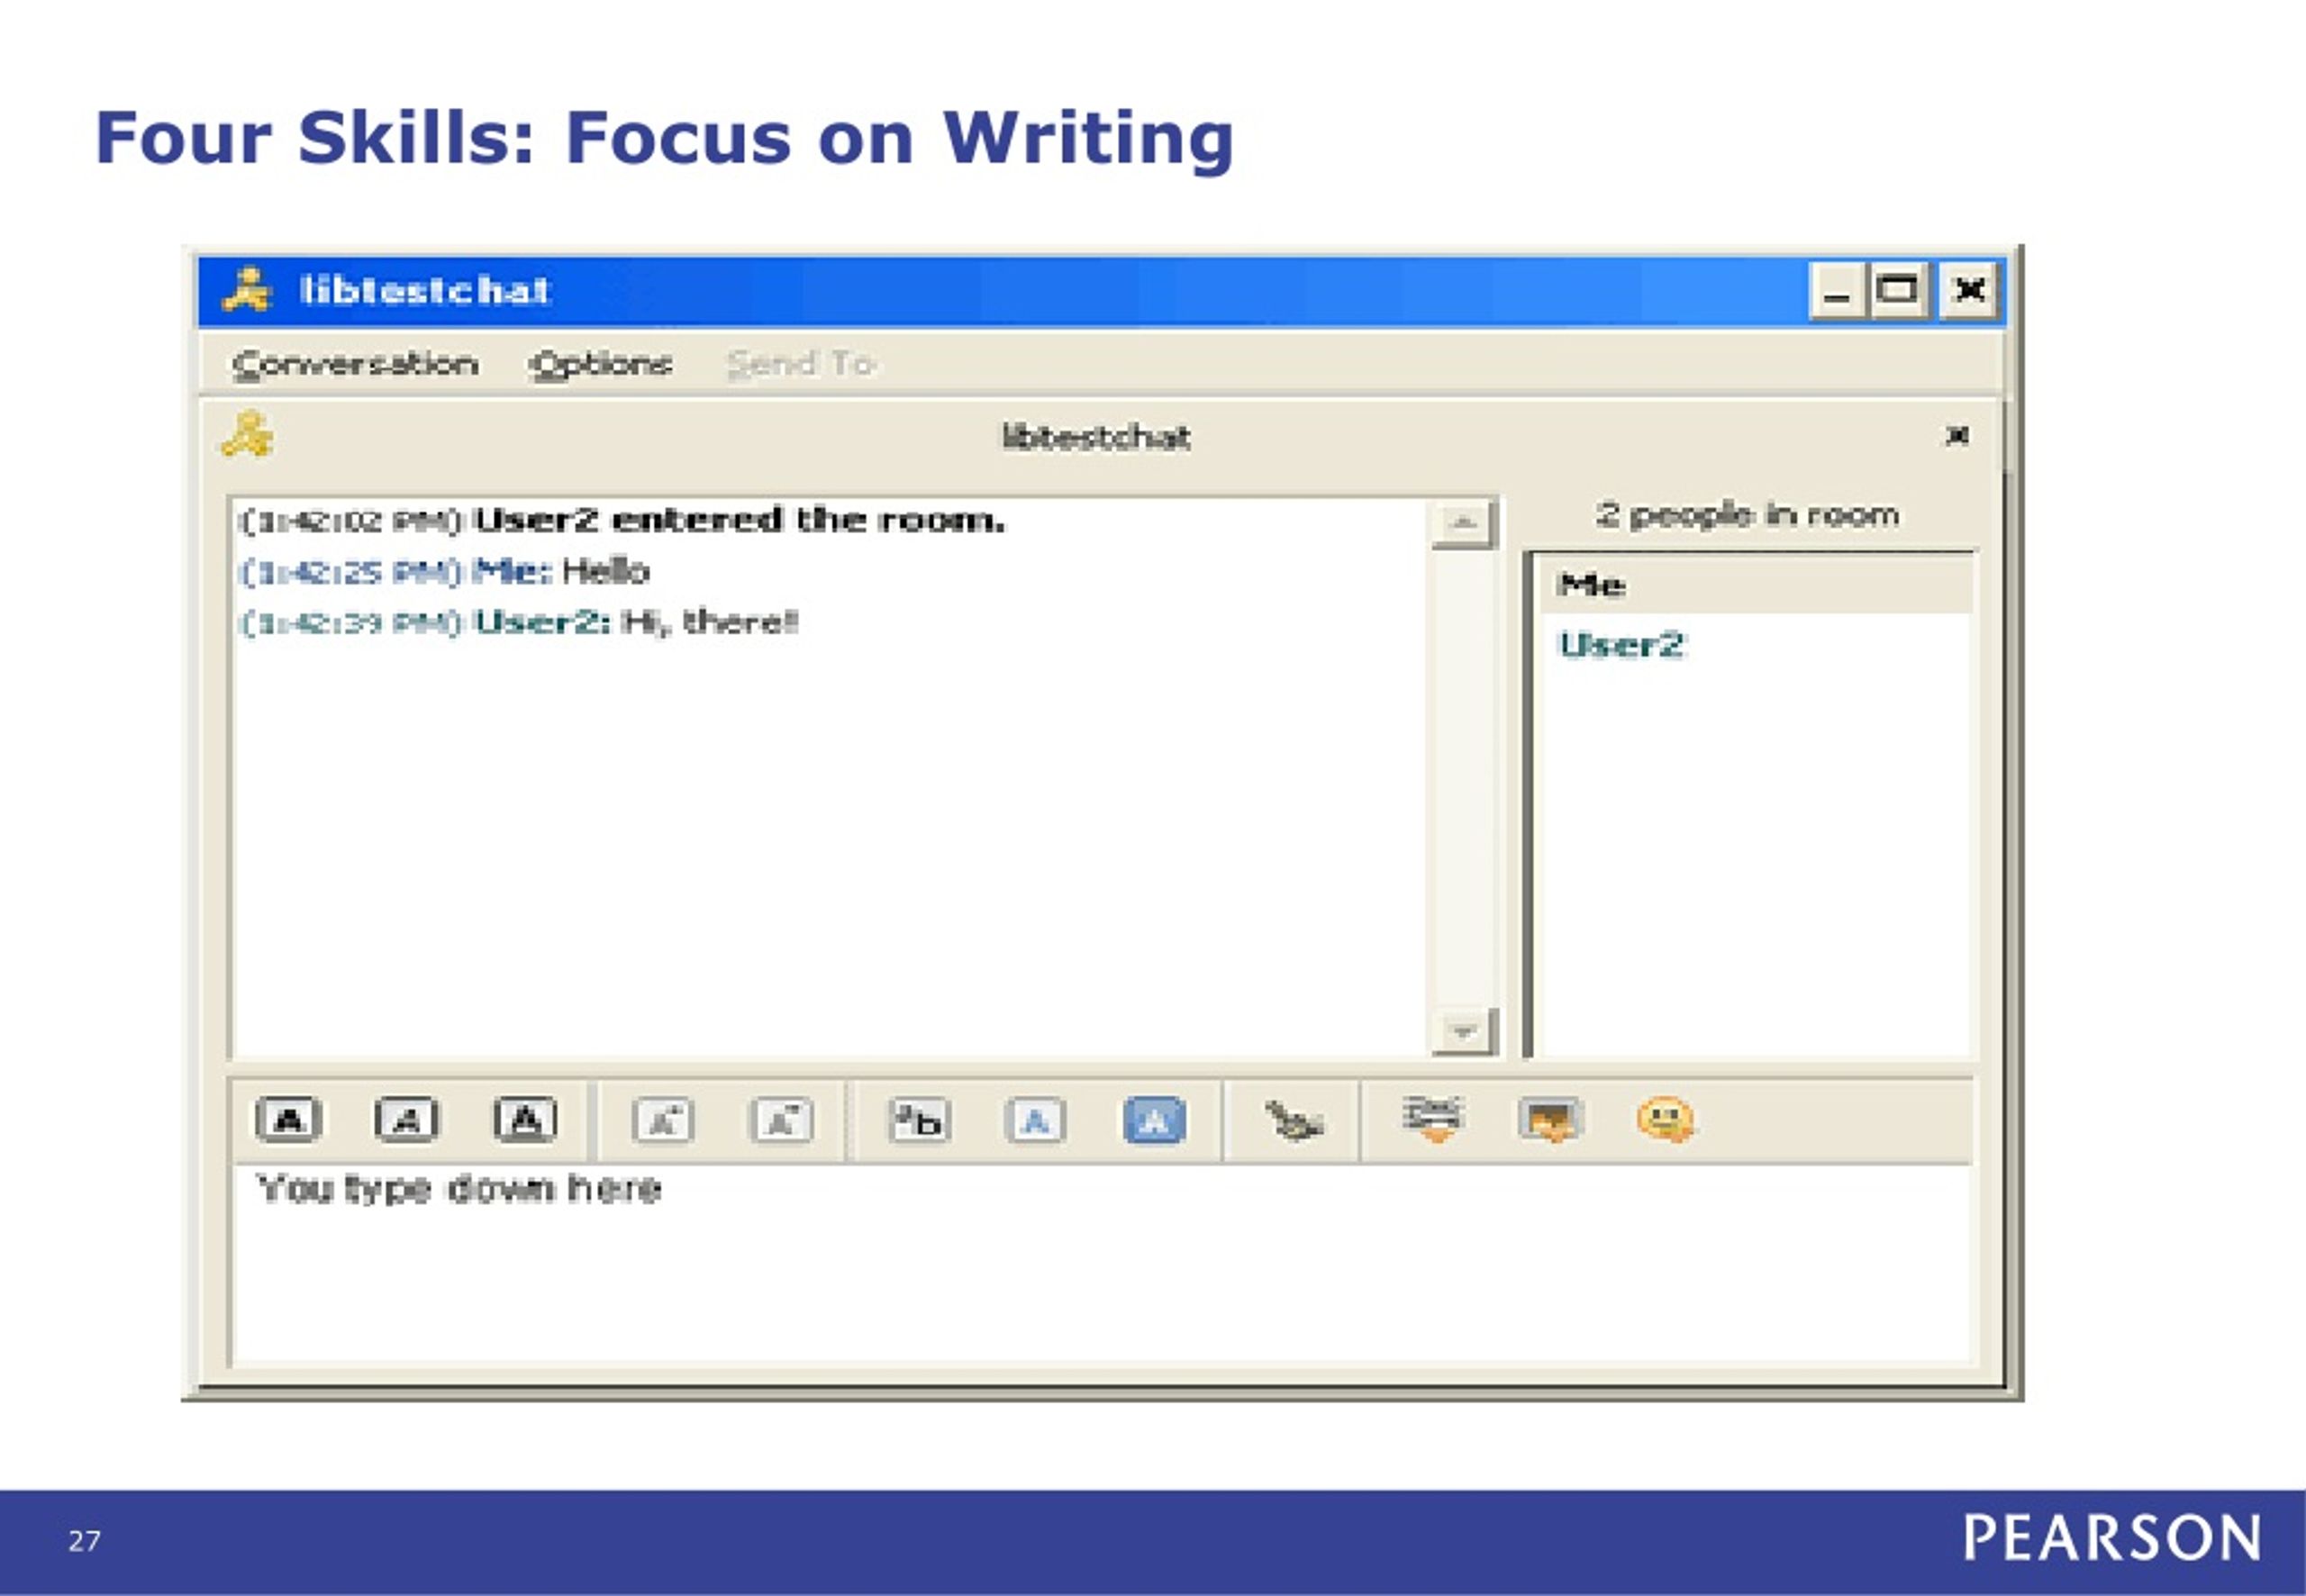2306x1596 pixels.
Task: Click the '2 people in room' label
Action: (1748, 515)
